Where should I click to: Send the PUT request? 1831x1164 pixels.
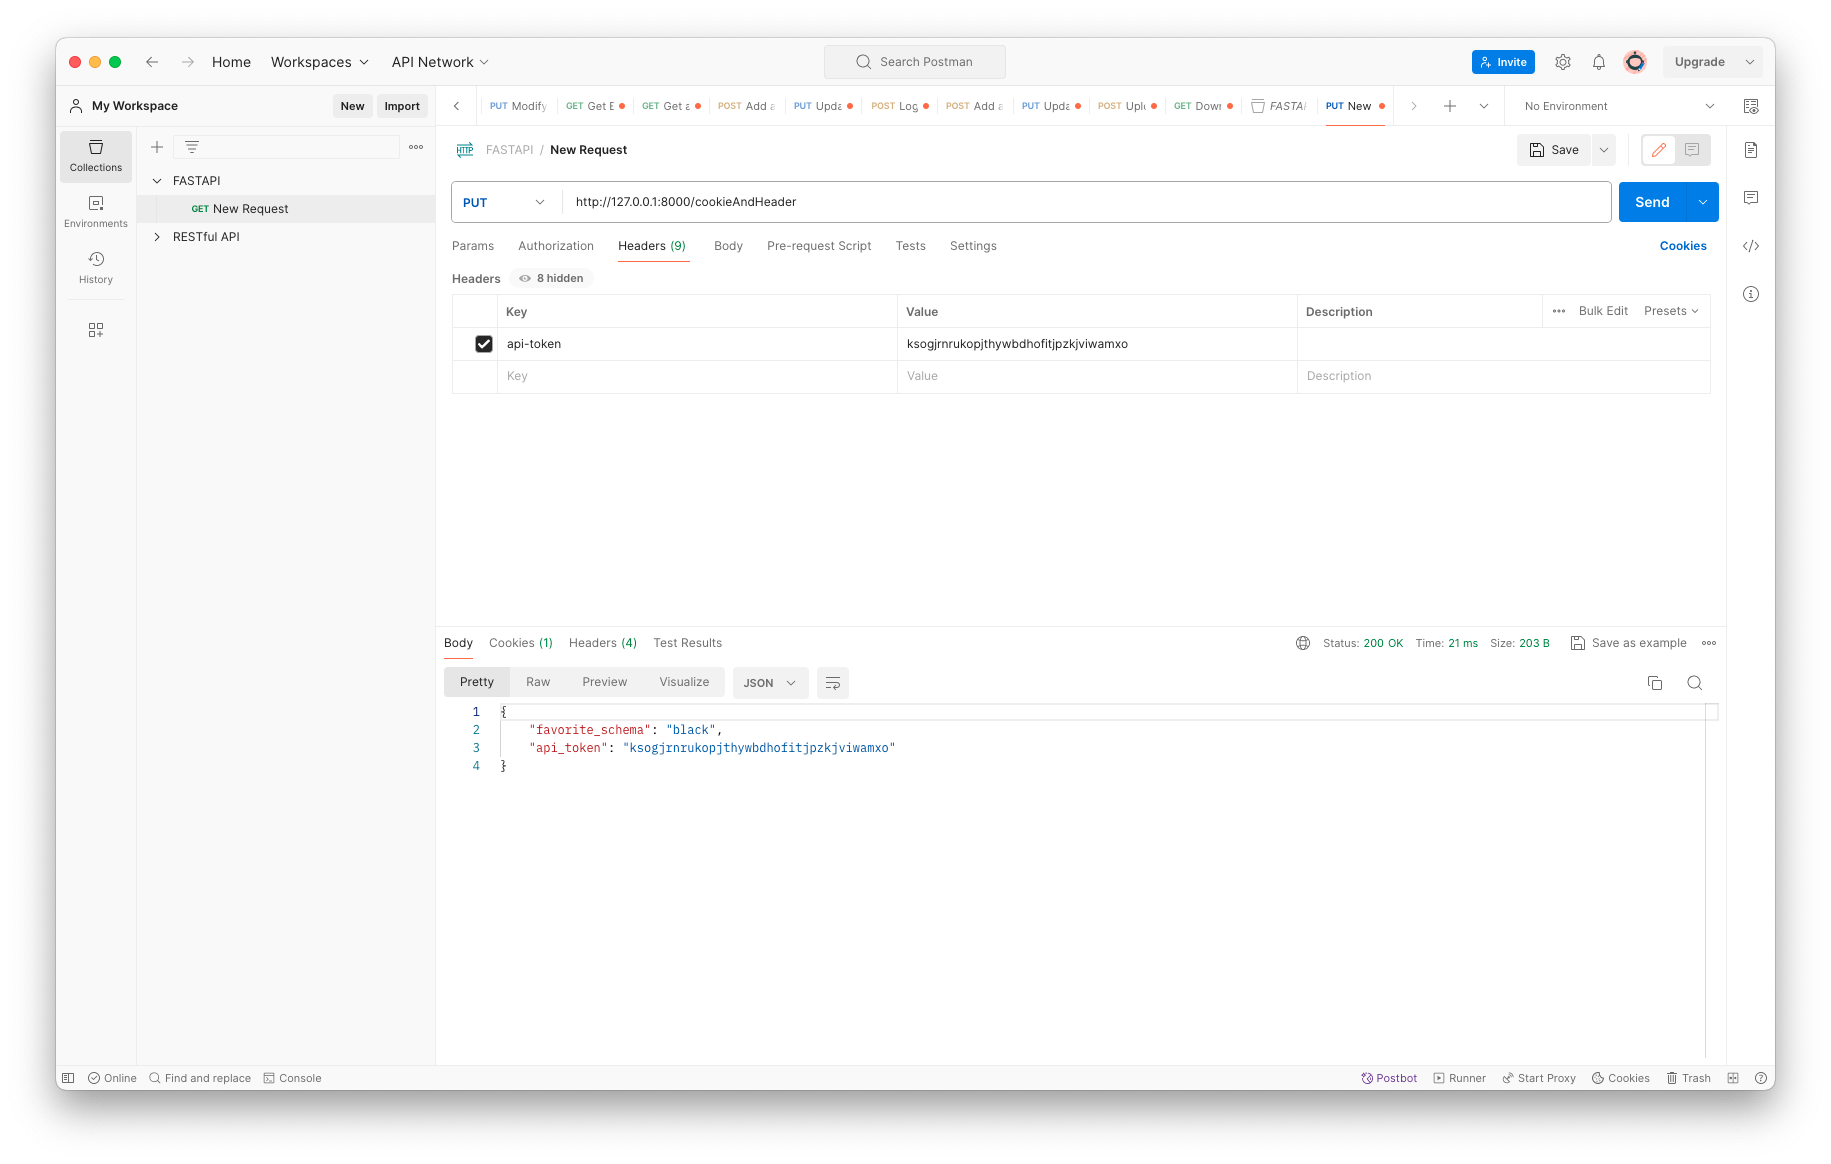(x=1652, y=202)
